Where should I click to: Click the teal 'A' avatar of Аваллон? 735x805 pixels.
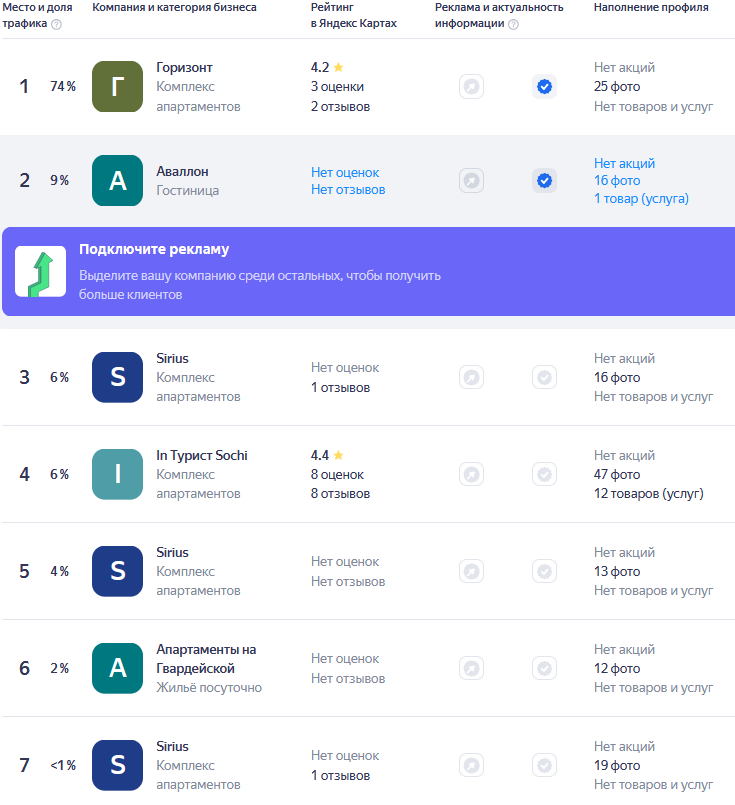(118, 181)
